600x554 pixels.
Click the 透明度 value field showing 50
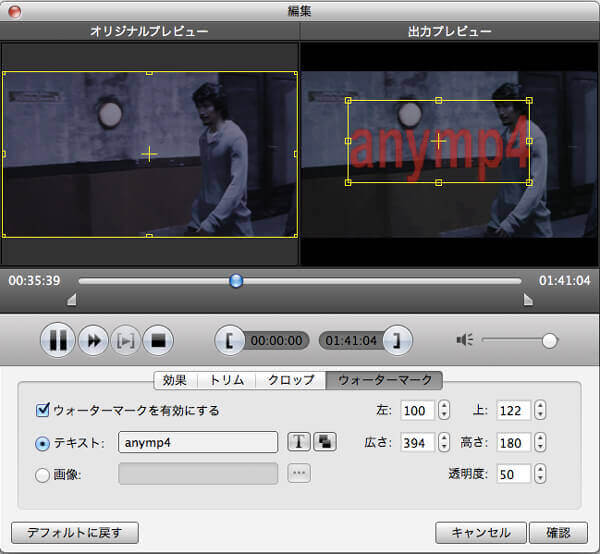[514, 474]
